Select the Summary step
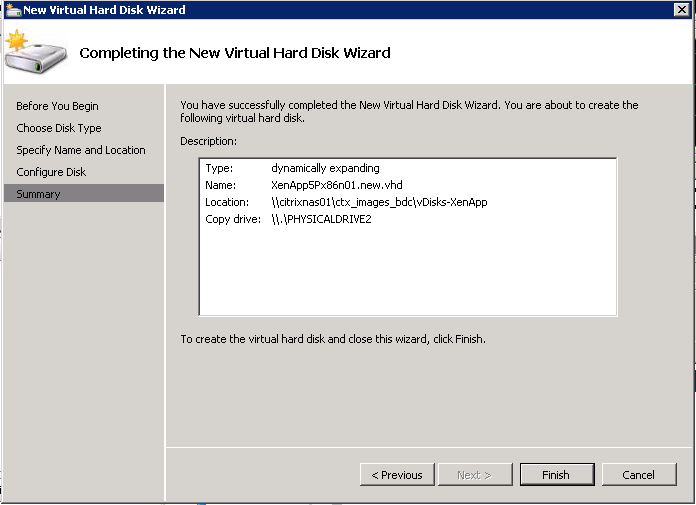This screenshot has height=505, width=696. [x=84, y=193]
